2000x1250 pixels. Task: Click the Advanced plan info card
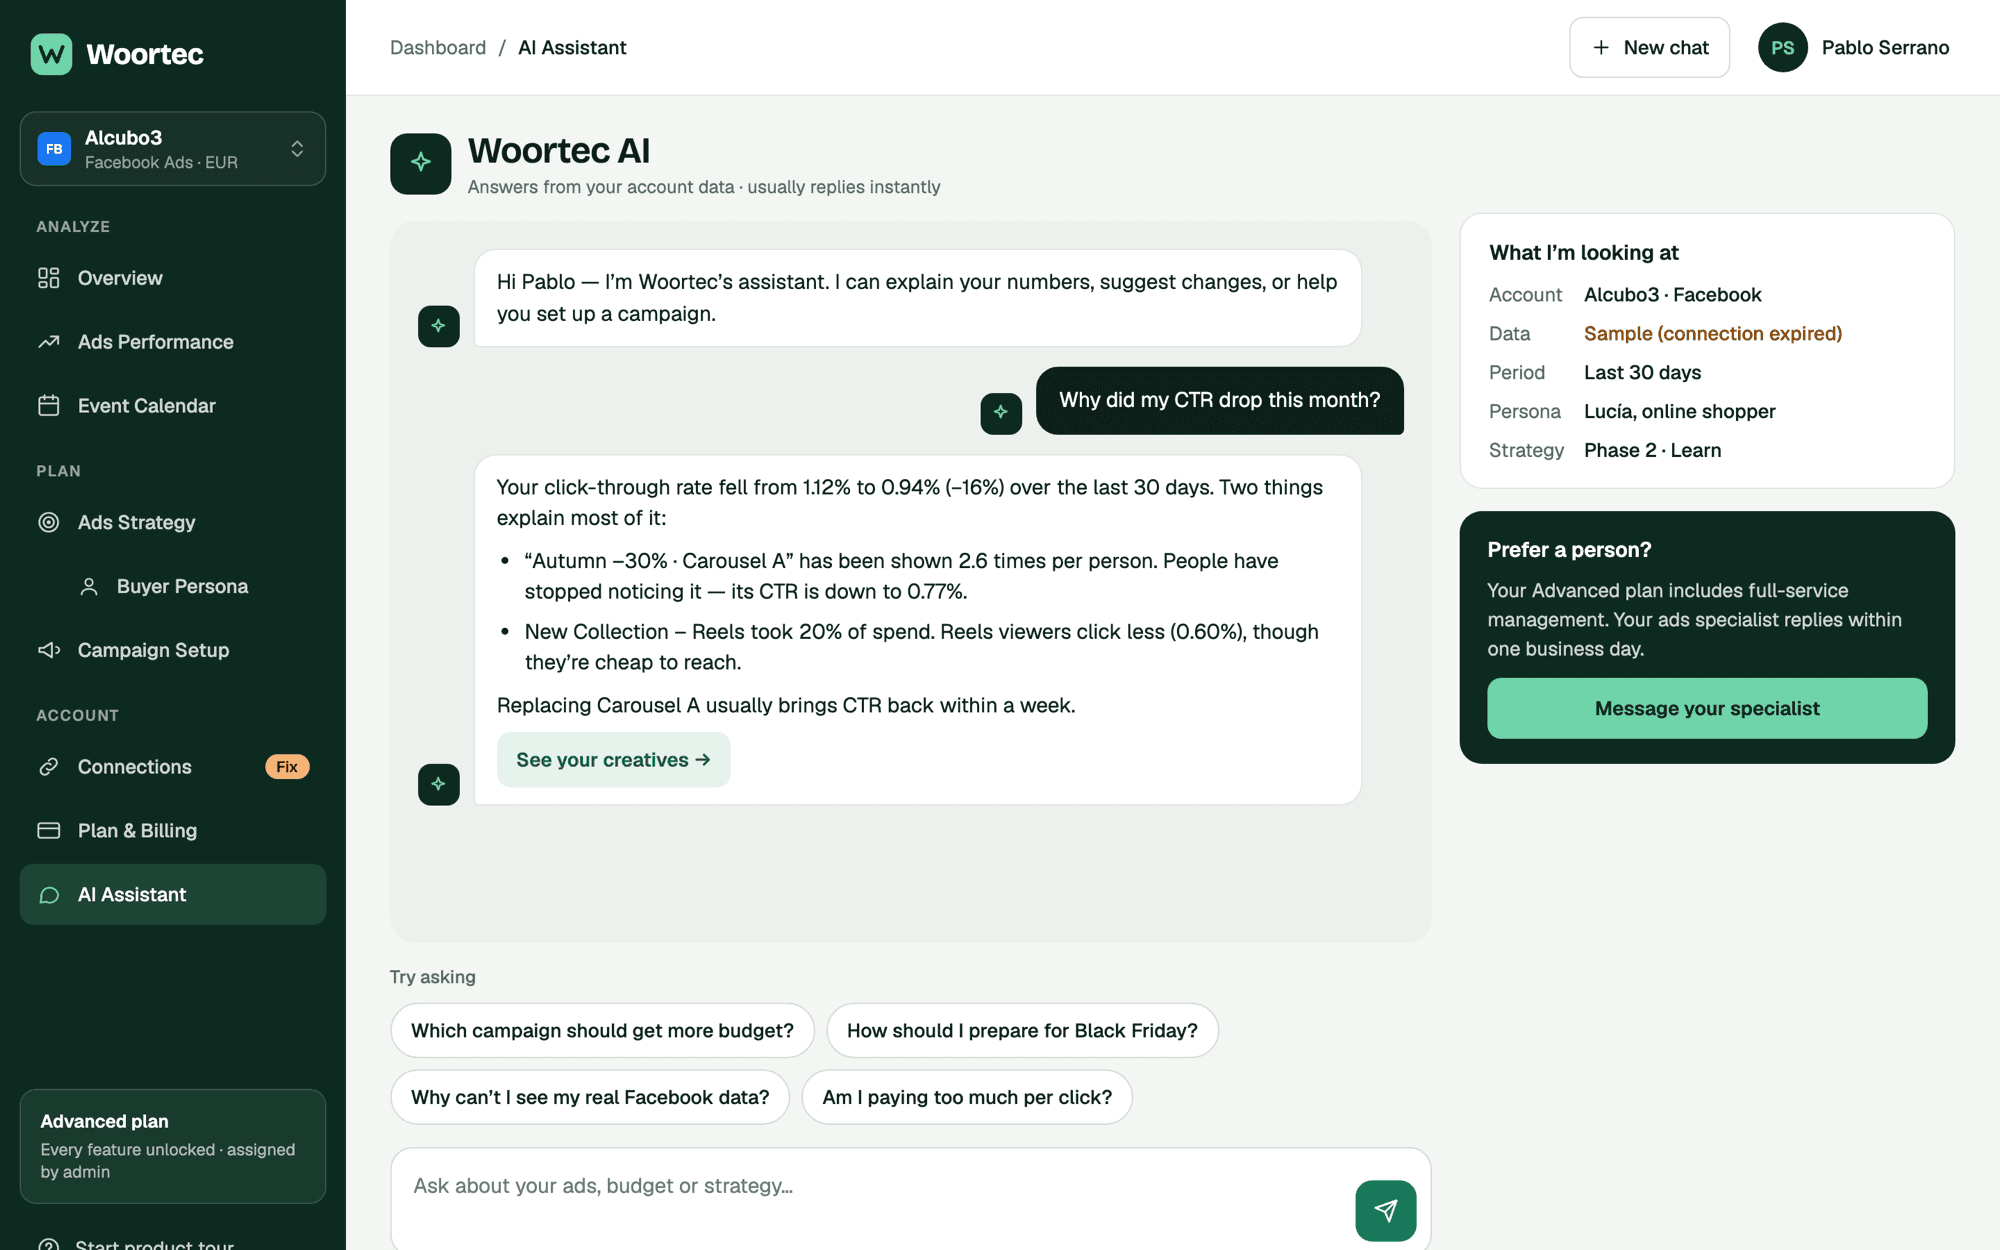click(173, 1146)
